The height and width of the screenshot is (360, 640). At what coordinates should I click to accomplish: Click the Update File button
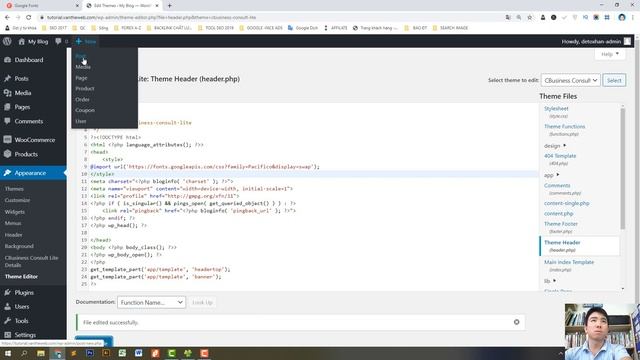pos(94,341)
